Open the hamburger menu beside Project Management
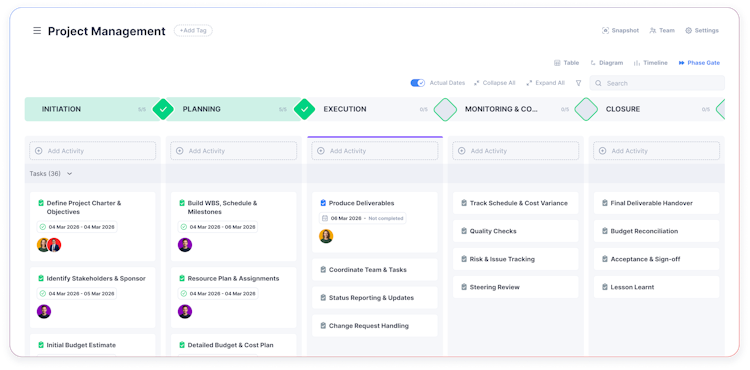The height and width of the screenshot is (370, 750). tap(37, 31)
